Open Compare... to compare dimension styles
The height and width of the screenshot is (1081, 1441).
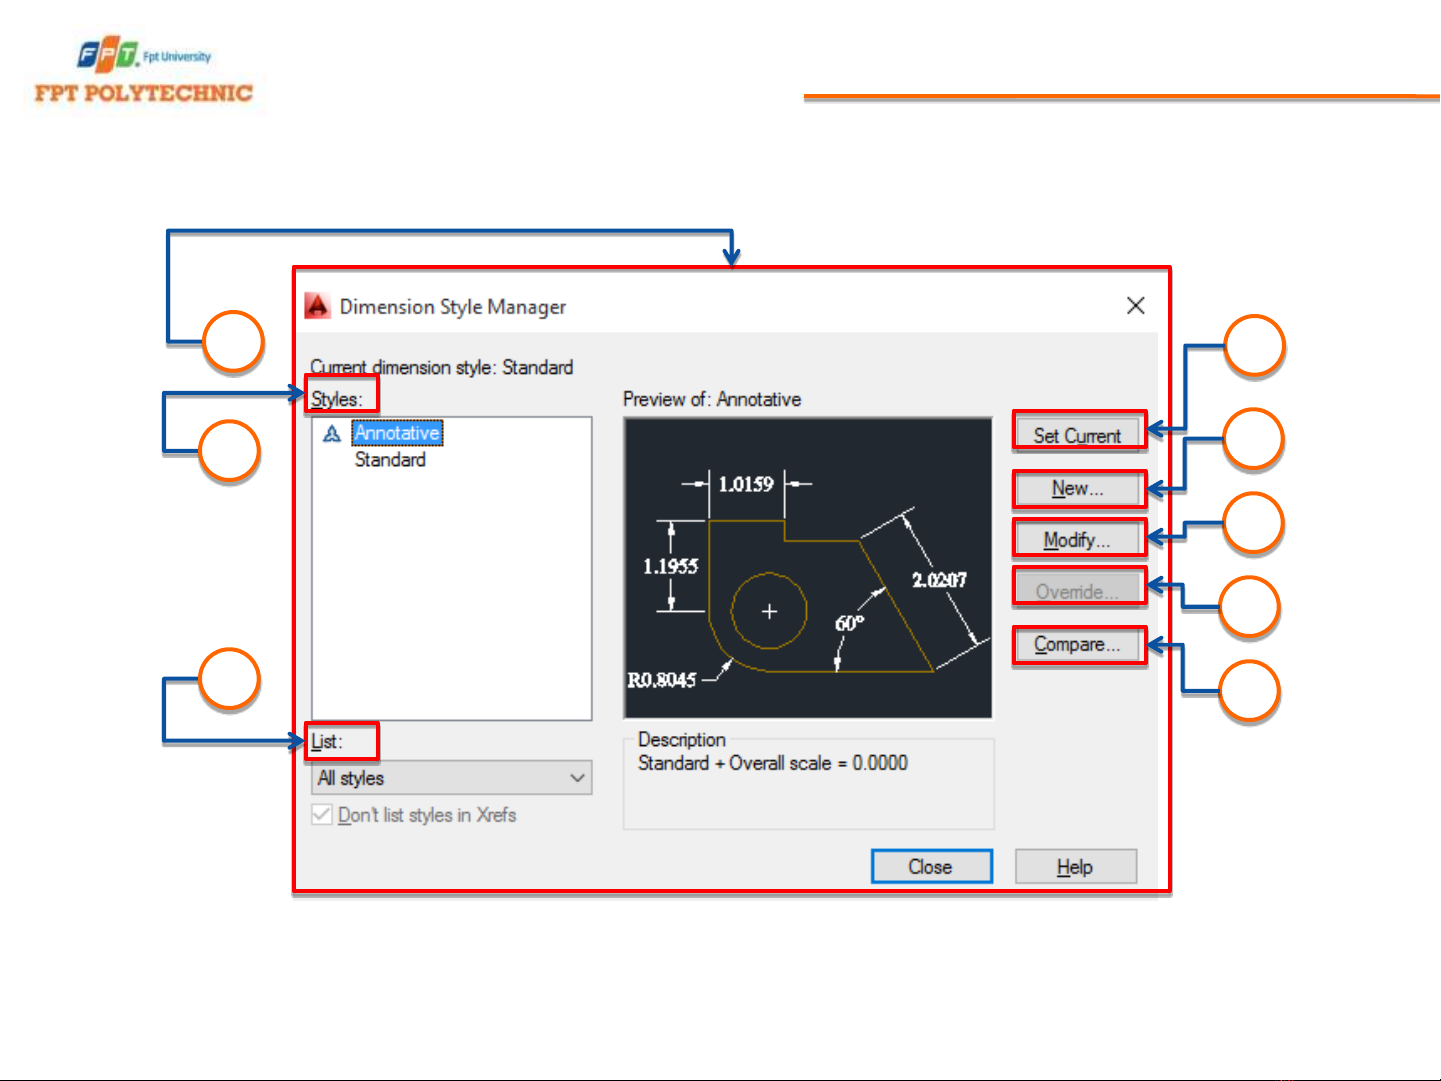[x=1077, y=645]
